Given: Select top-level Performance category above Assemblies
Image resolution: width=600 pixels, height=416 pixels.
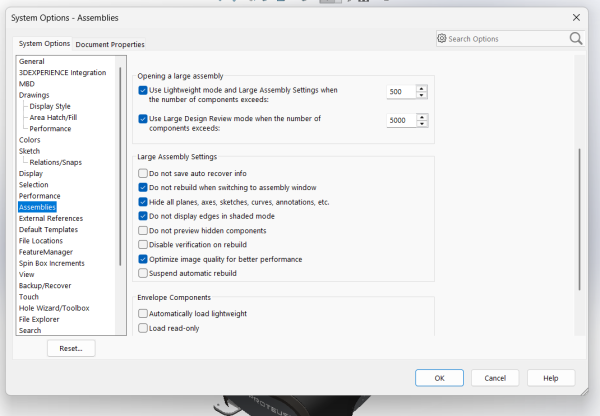Looking at the screenshot, I should tap(40, 196).
